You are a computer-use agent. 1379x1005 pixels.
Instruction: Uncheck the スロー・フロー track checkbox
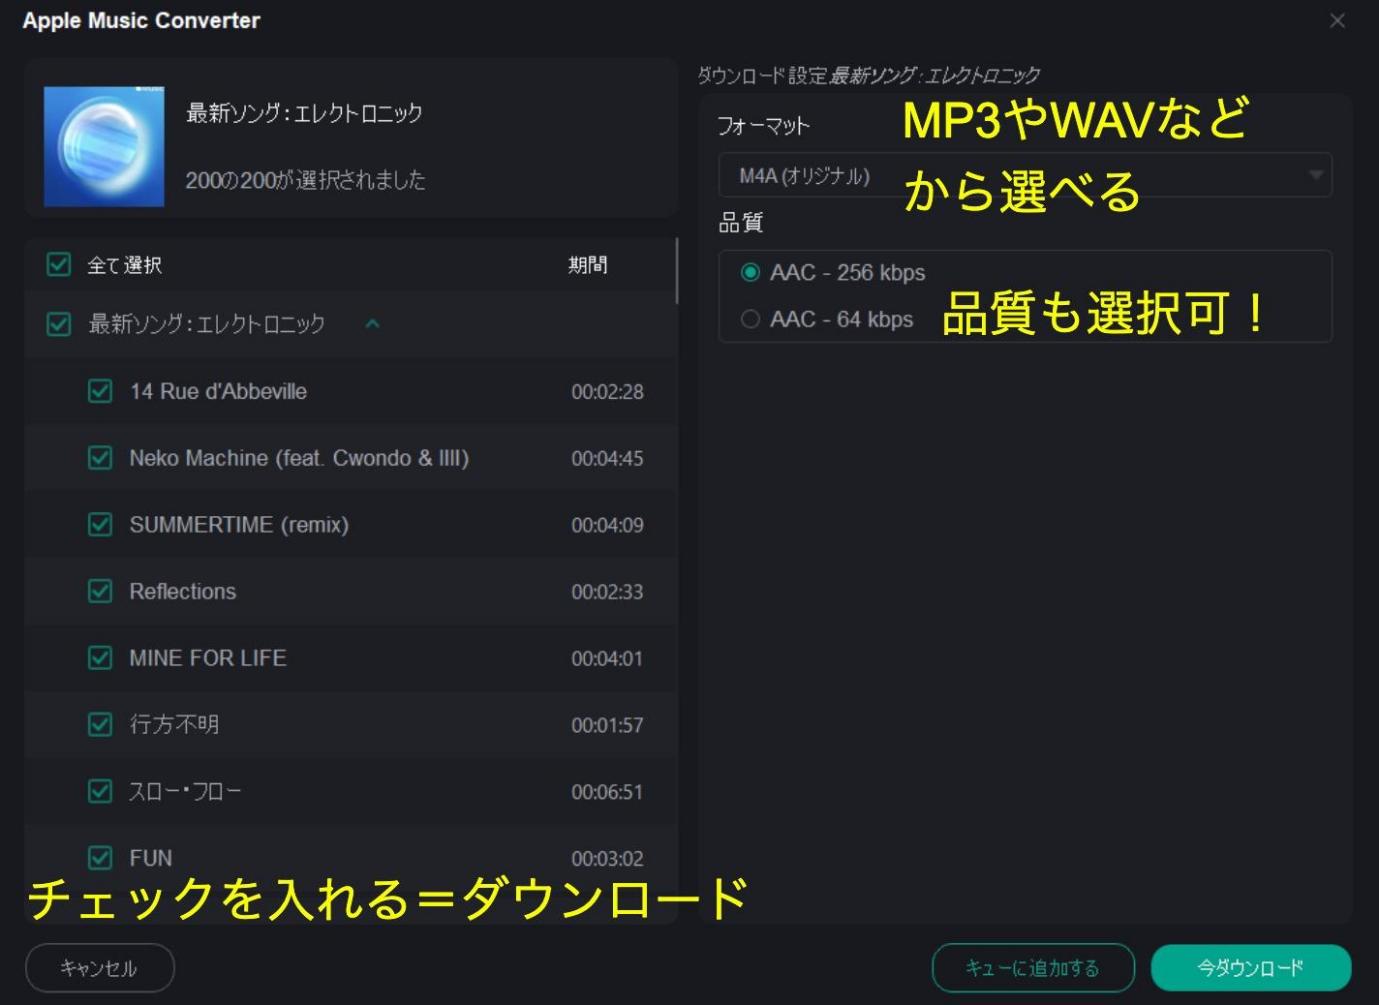(x=100, y=791)
